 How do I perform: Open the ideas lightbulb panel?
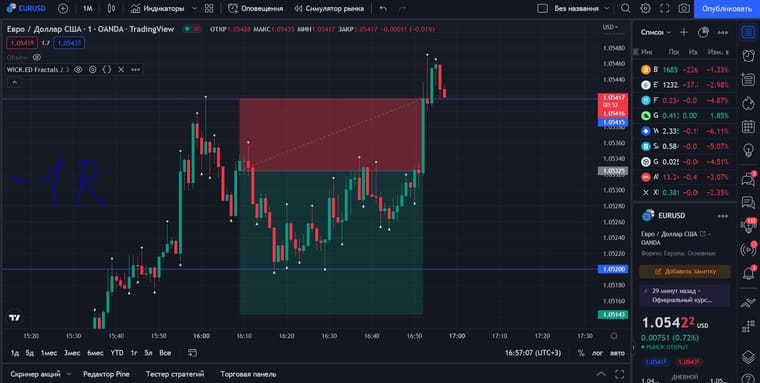click(748, 150)
